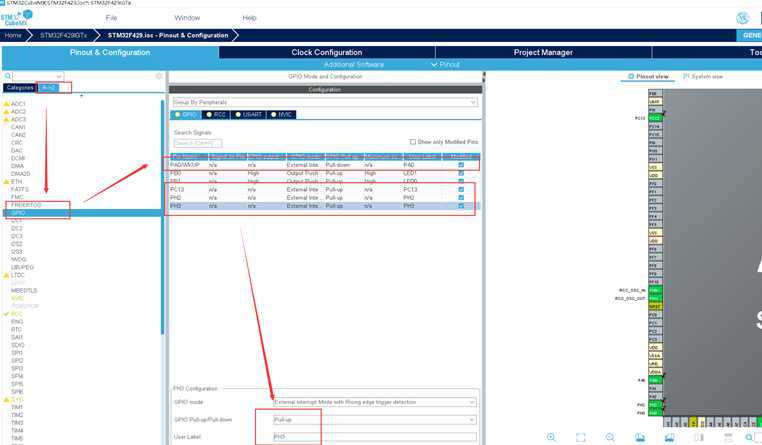Image resolution: width=762 pixels, height=445 pixels.
Task: Click into the Search Signals field
Action: [198, 143]
